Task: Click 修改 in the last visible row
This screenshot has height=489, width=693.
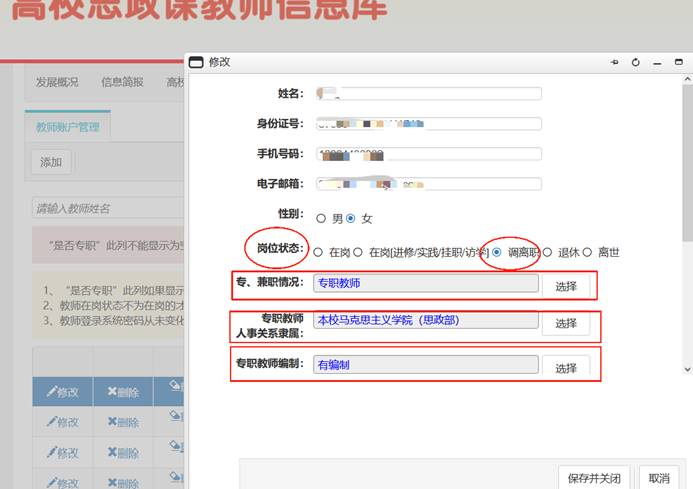Action: point(62,483)
